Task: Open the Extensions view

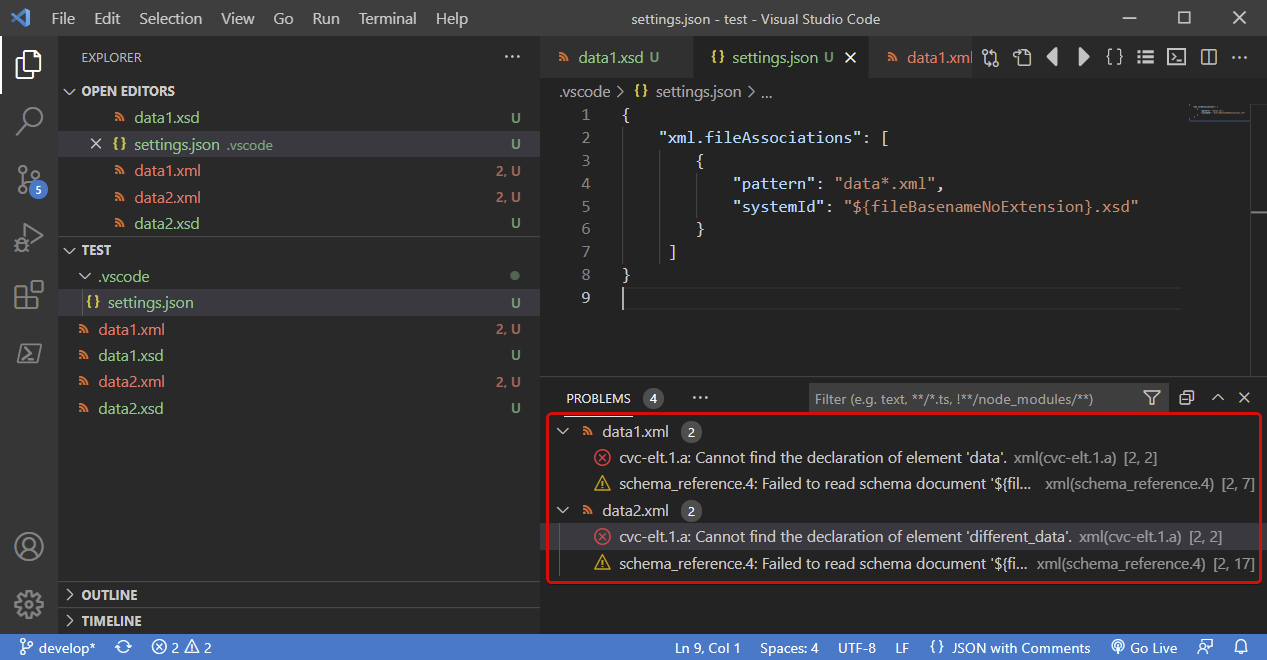Action: pos(29,295)
